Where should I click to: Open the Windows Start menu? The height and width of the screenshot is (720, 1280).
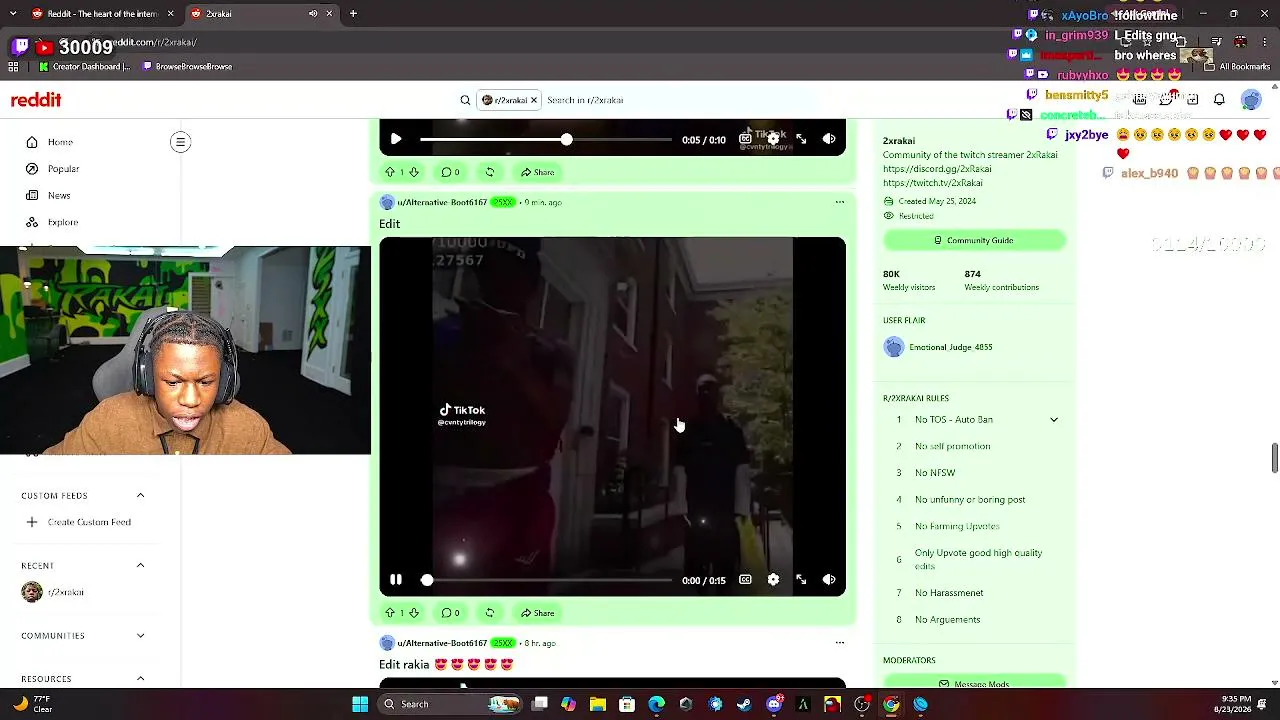click(360, 704)
